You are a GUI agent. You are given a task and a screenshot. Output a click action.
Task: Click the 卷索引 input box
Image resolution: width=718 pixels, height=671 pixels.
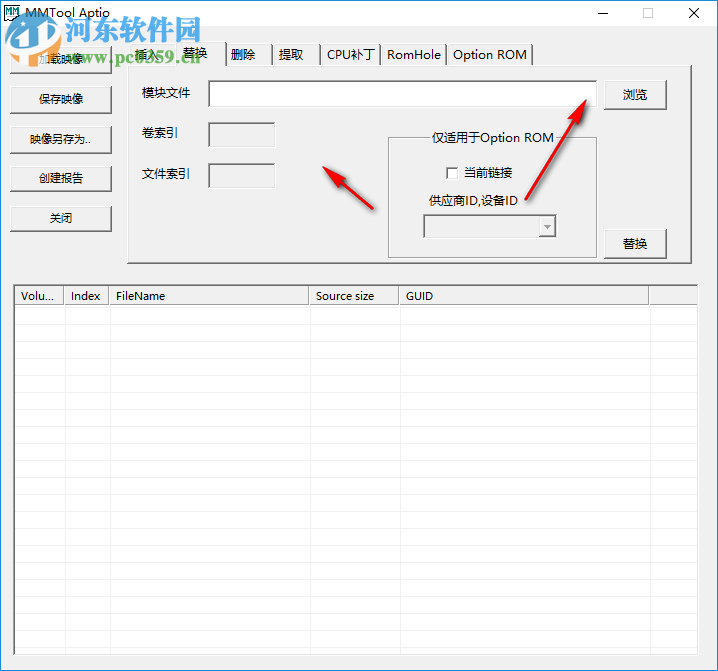242,135
